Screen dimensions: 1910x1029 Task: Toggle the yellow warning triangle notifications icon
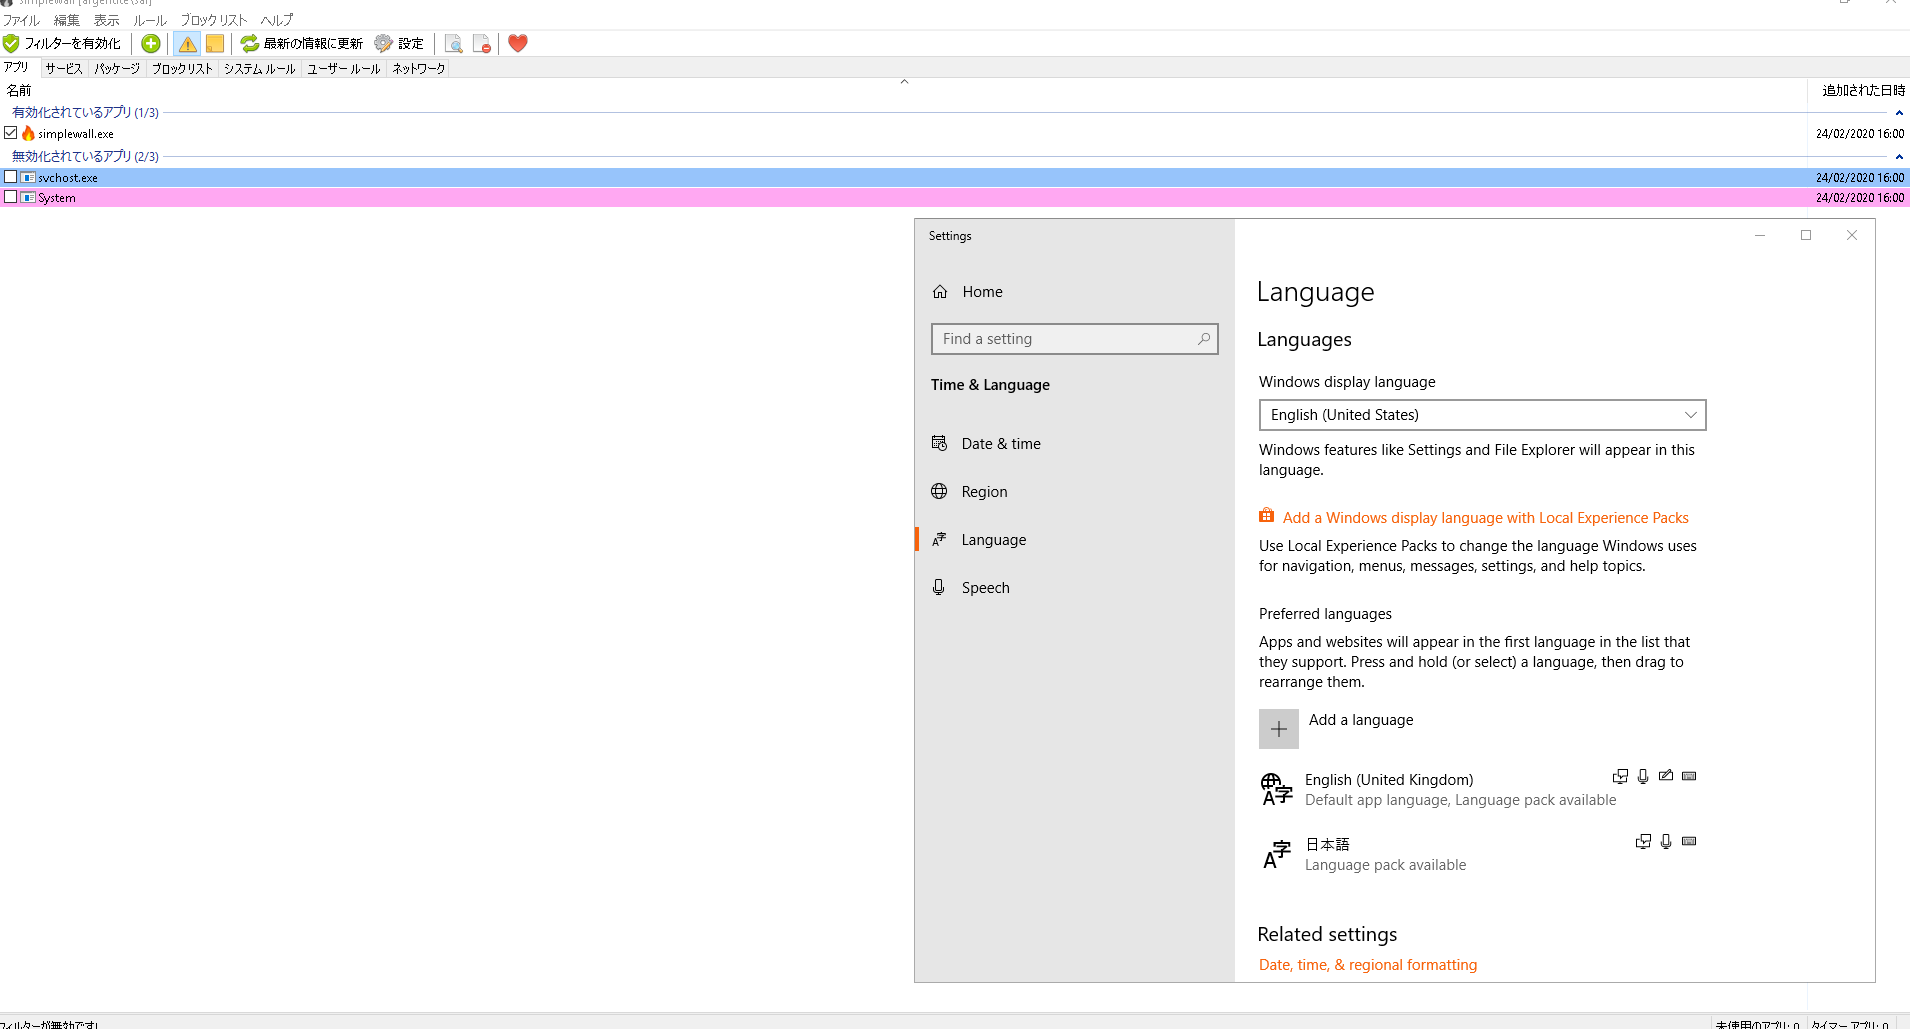[187, 43]
